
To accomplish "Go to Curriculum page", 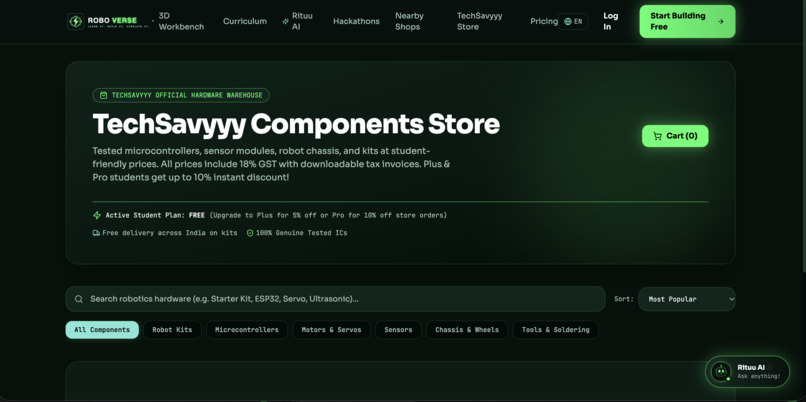I will pos(245,22).
